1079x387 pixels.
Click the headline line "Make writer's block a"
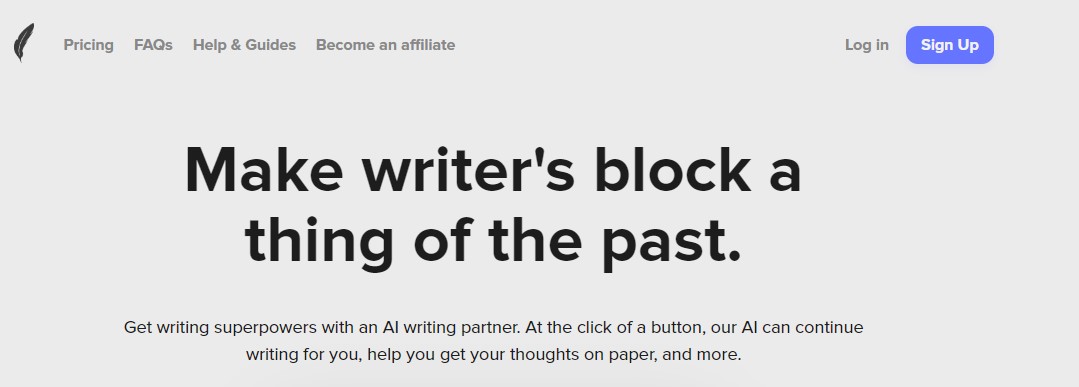pyautogui.click(x=493, y=170)
